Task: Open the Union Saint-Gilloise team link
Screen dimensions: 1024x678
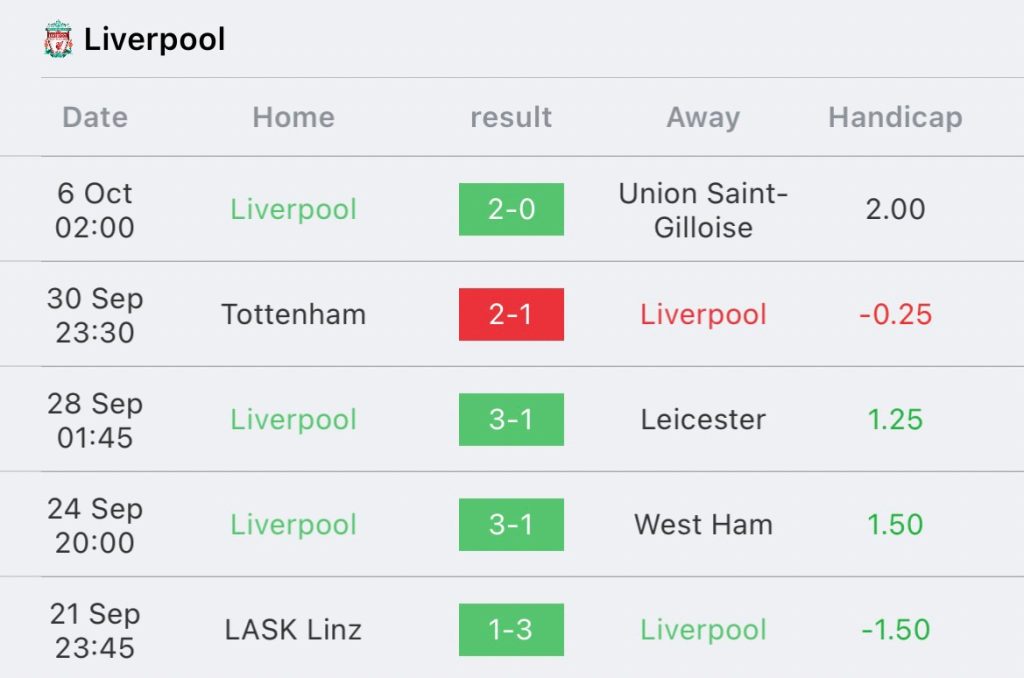Action: [703, 210]
